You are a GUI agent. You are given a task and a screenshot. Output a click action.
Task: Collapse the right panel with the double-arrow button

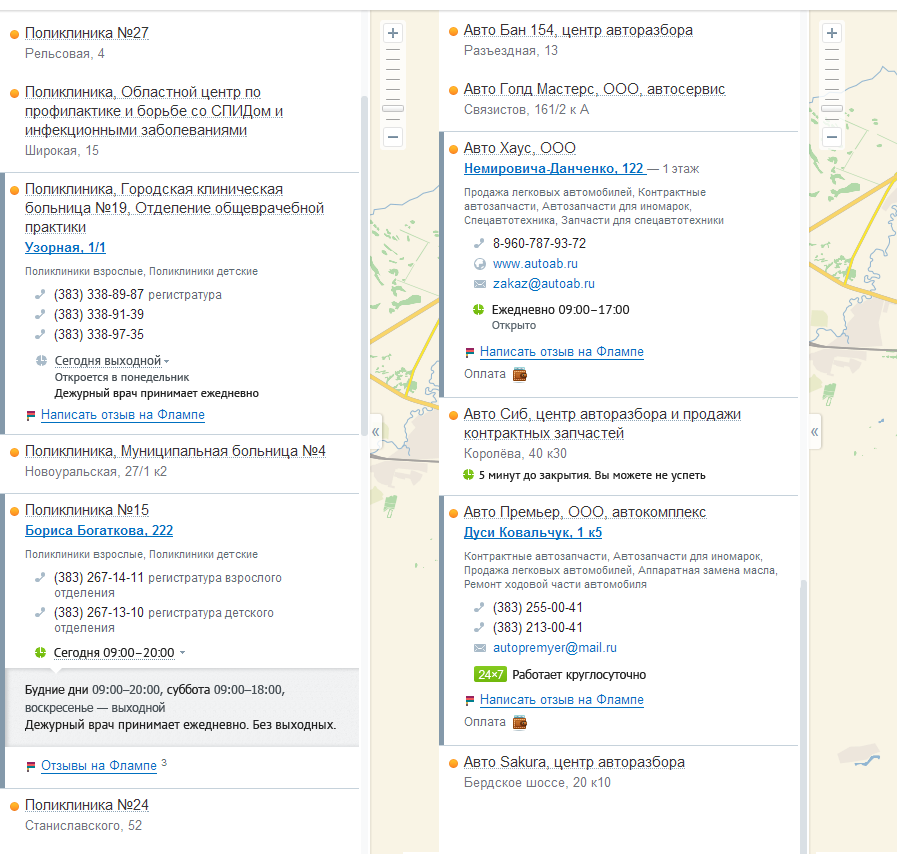click(x=815, y=432)
